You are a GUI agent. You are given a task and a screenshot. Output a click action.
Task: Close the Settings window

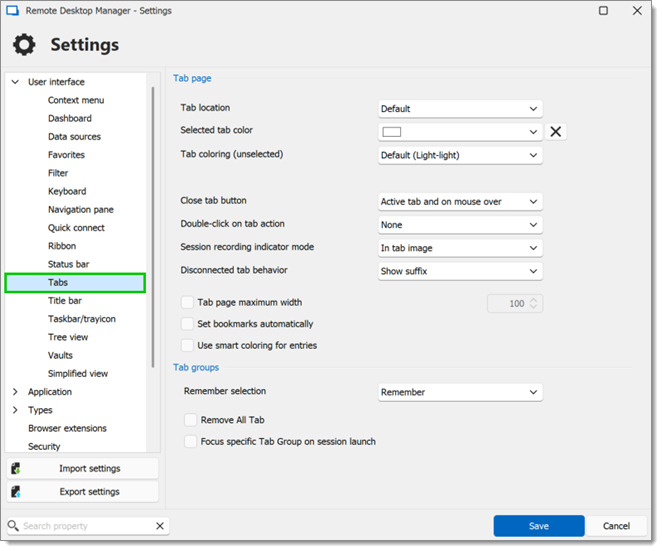(x=637, y=11)
